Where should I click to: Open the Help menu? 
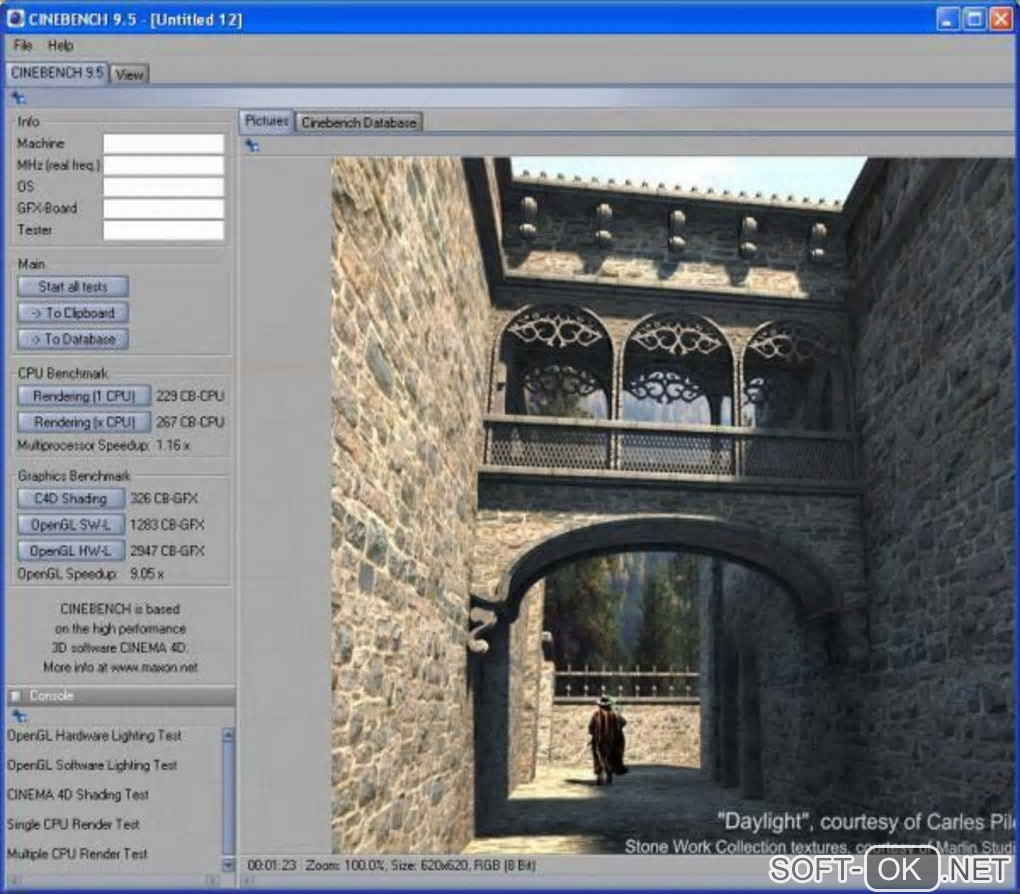point(60,46)
